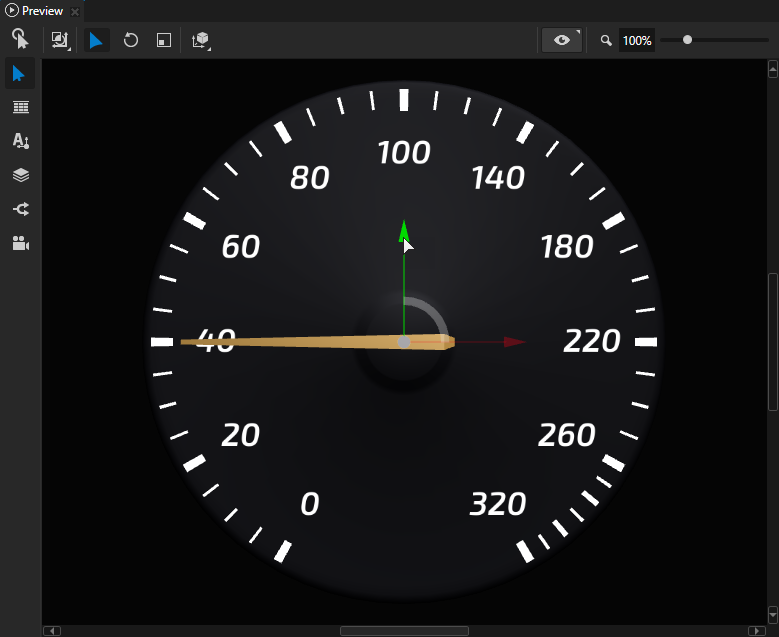Select the text tool in sidebar
Viewport: 779px width, 637px height.
click(20, 141)
